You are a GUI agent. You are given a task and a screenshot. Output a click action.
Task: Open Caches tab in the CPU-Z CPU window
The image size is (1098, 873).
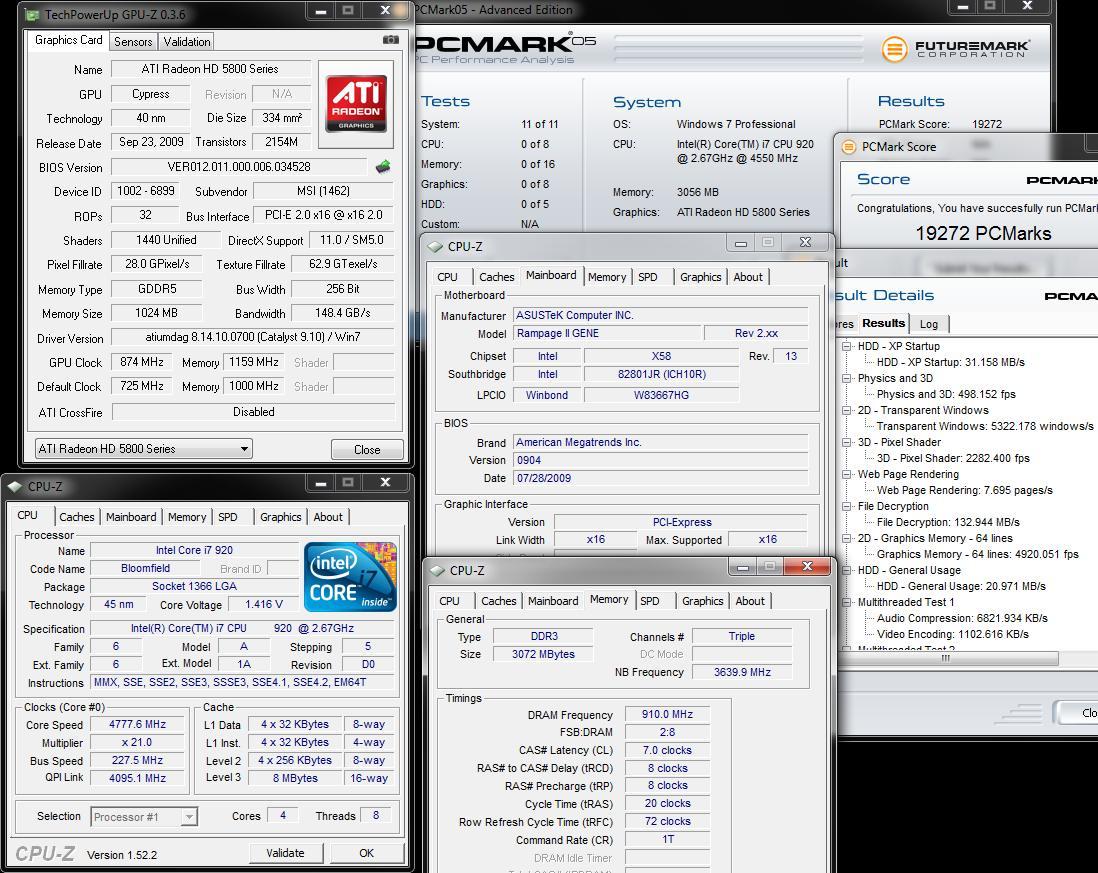76,517
